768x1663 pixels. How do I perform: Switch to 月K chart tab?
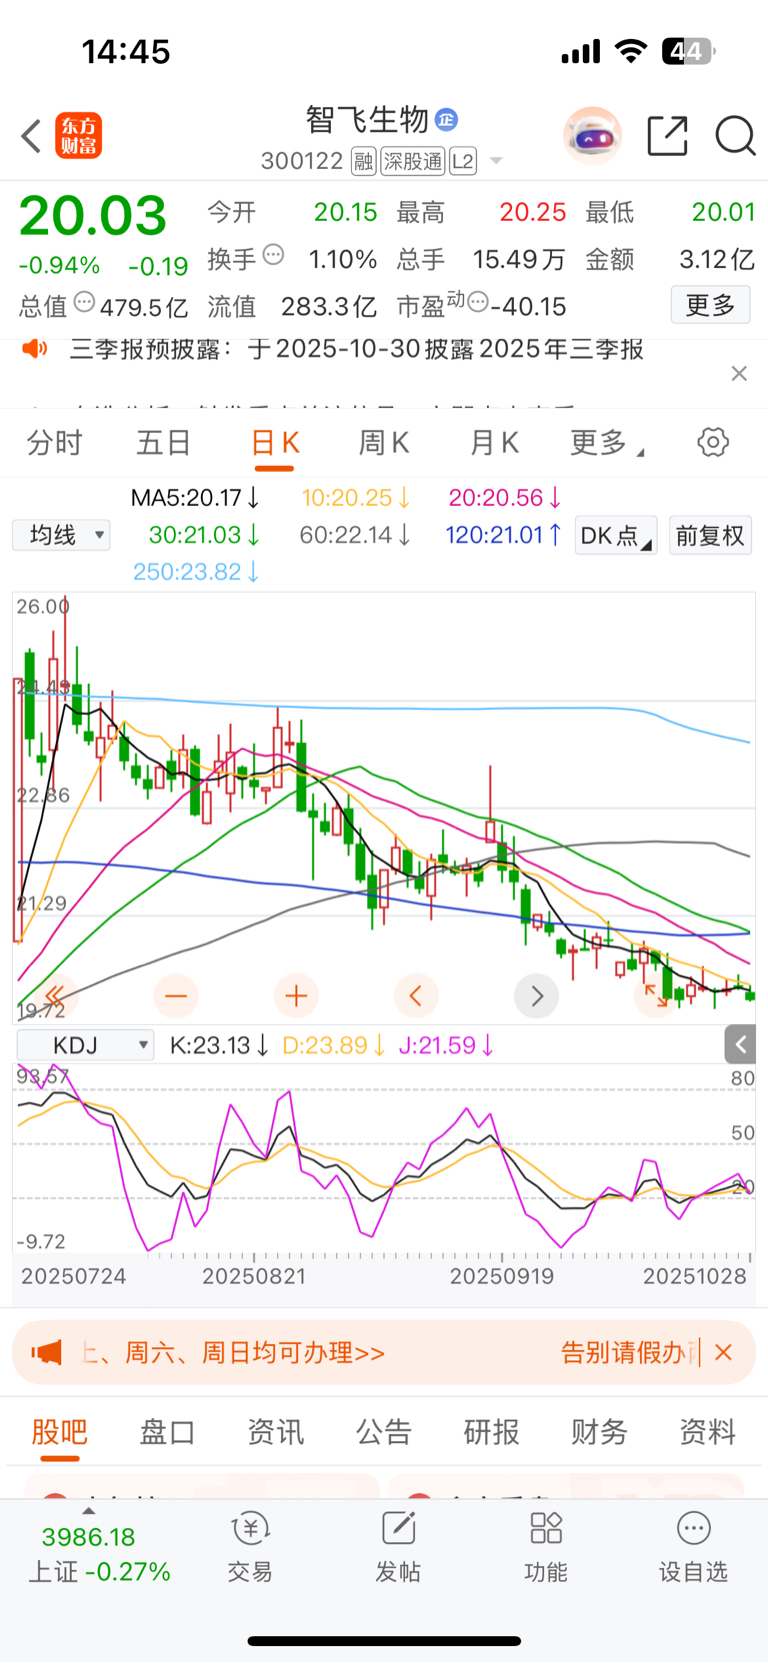pos(494,442)
